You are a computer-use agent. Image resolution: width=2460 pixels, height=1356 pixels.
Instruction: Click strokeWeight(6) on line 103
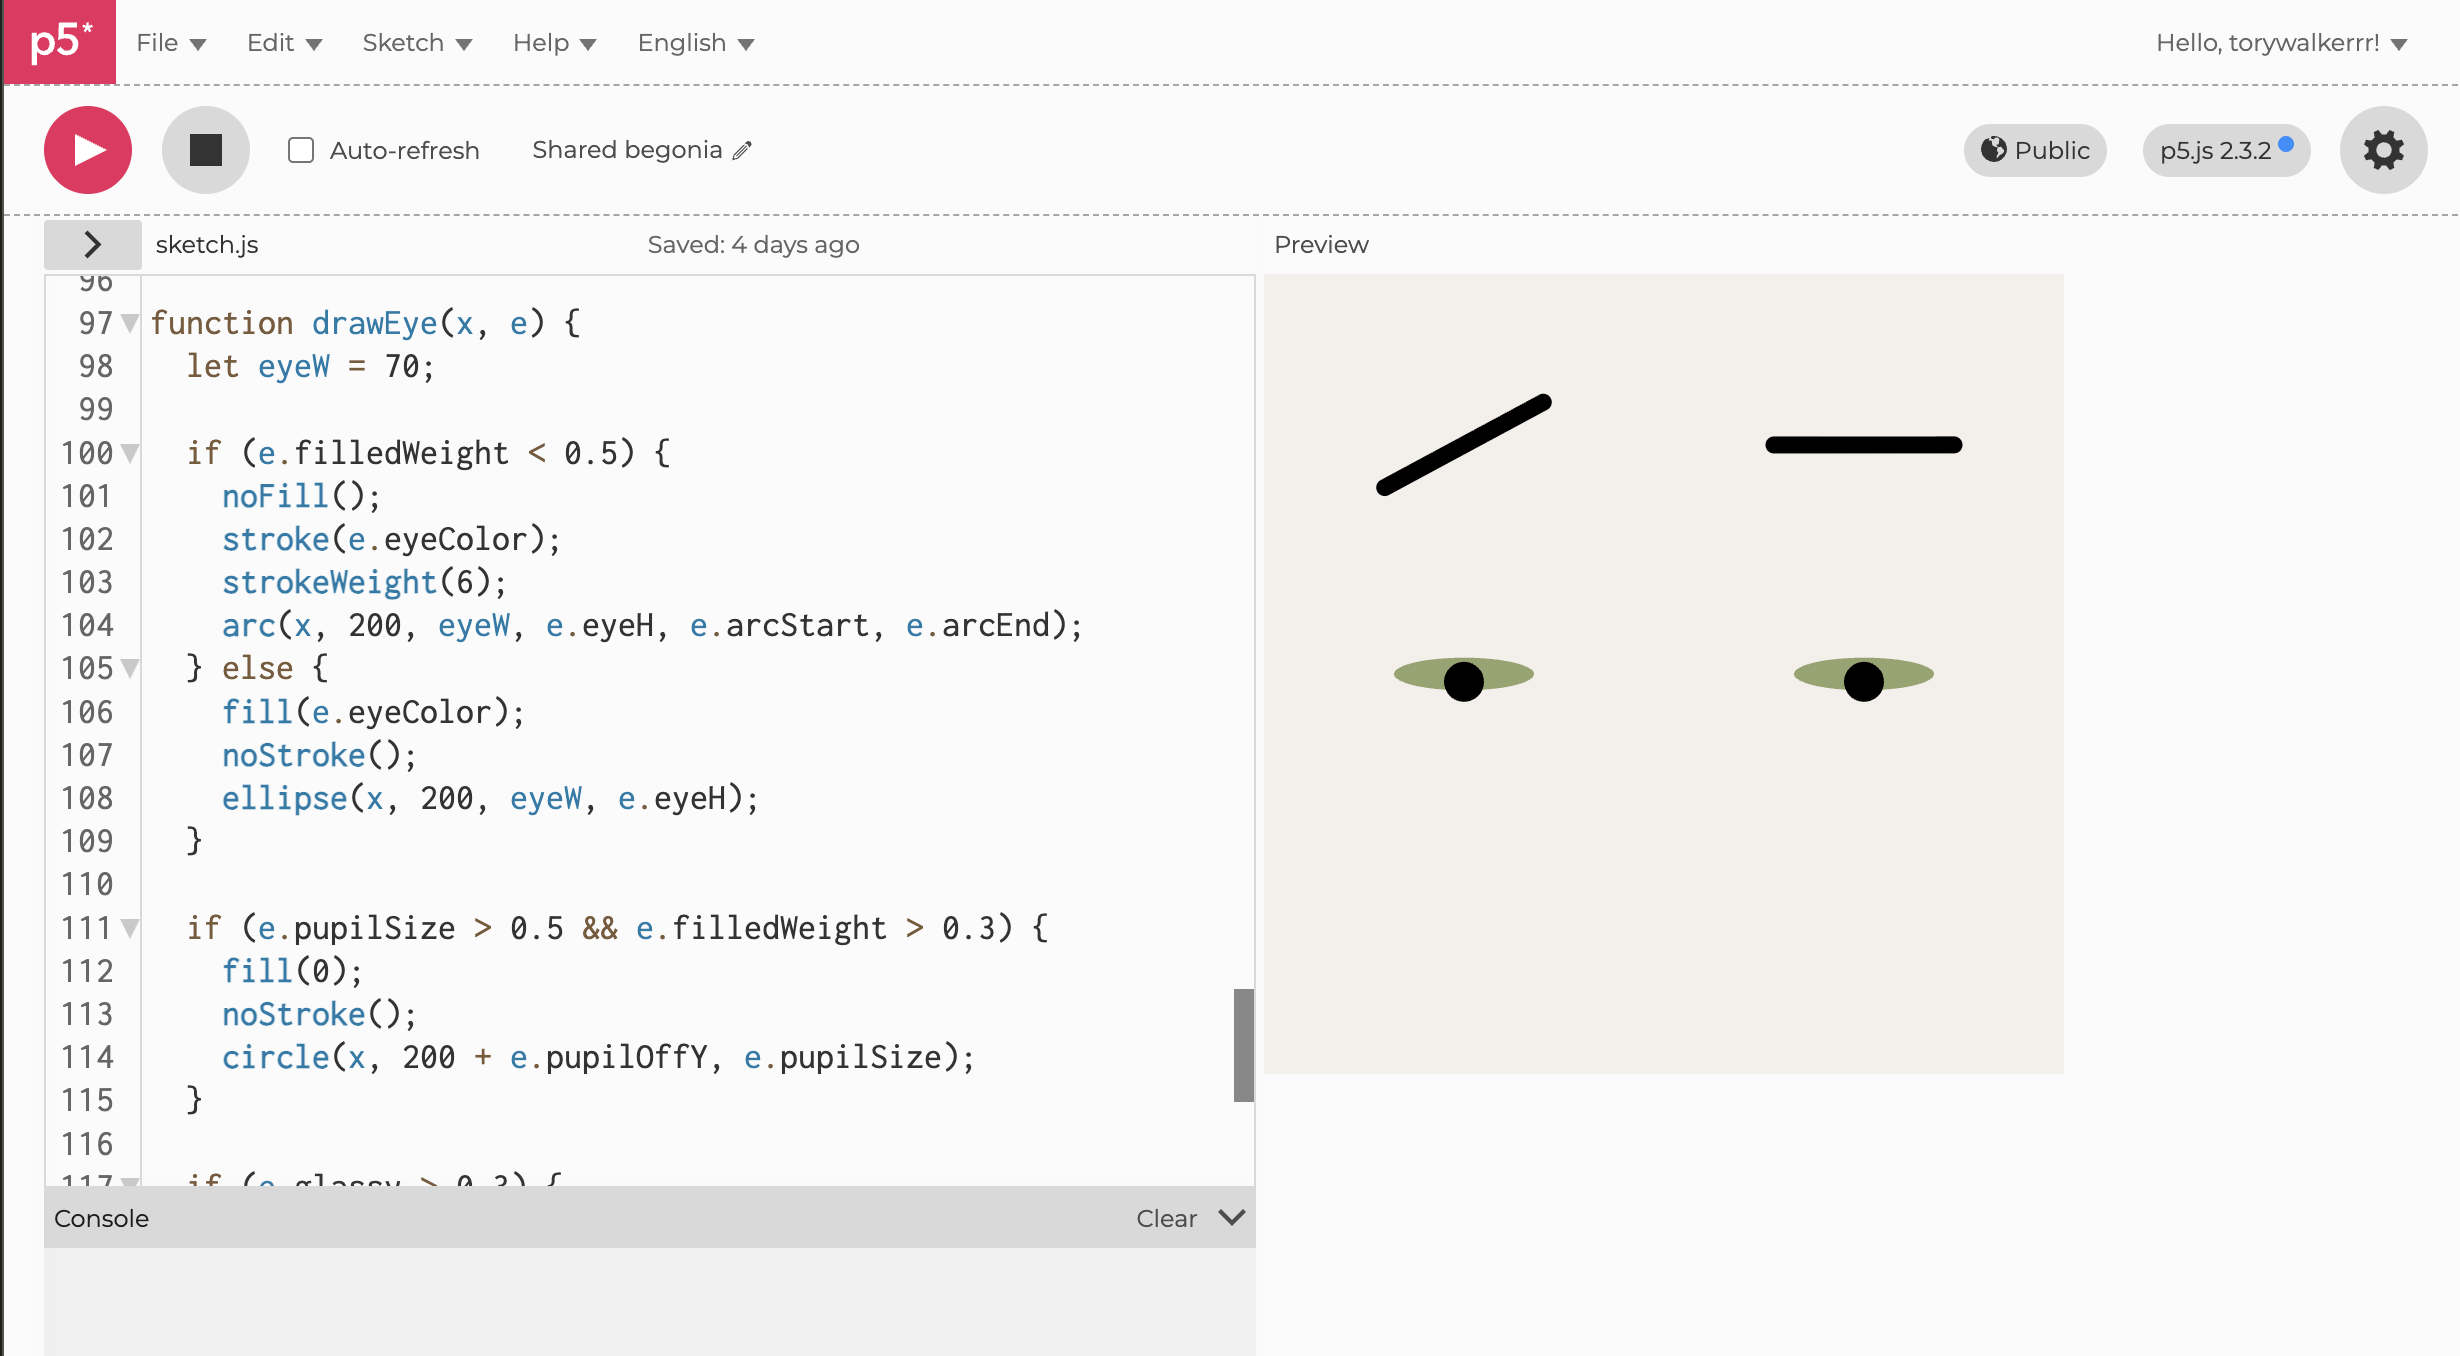coord(364,582)
